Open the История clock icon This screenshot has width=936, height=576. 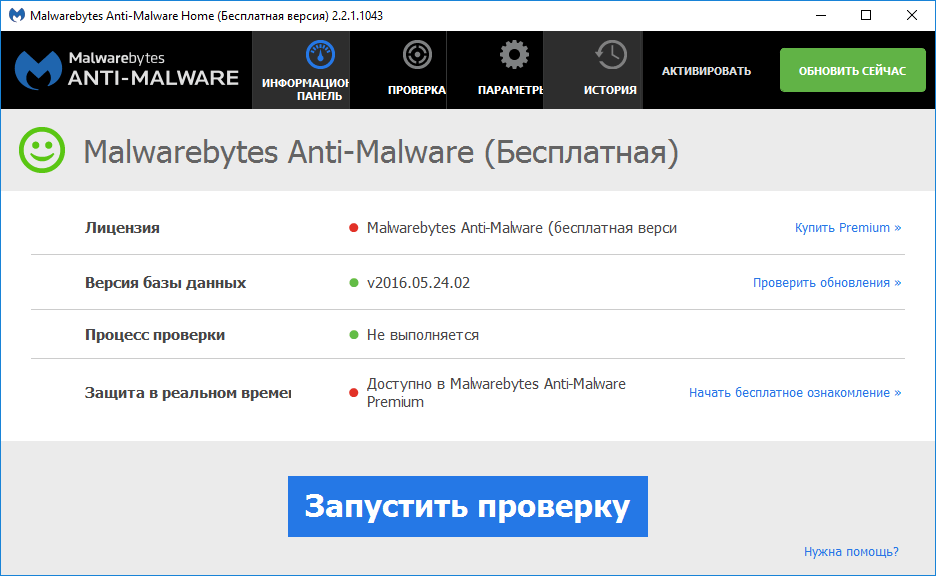[x=608, y=53]
